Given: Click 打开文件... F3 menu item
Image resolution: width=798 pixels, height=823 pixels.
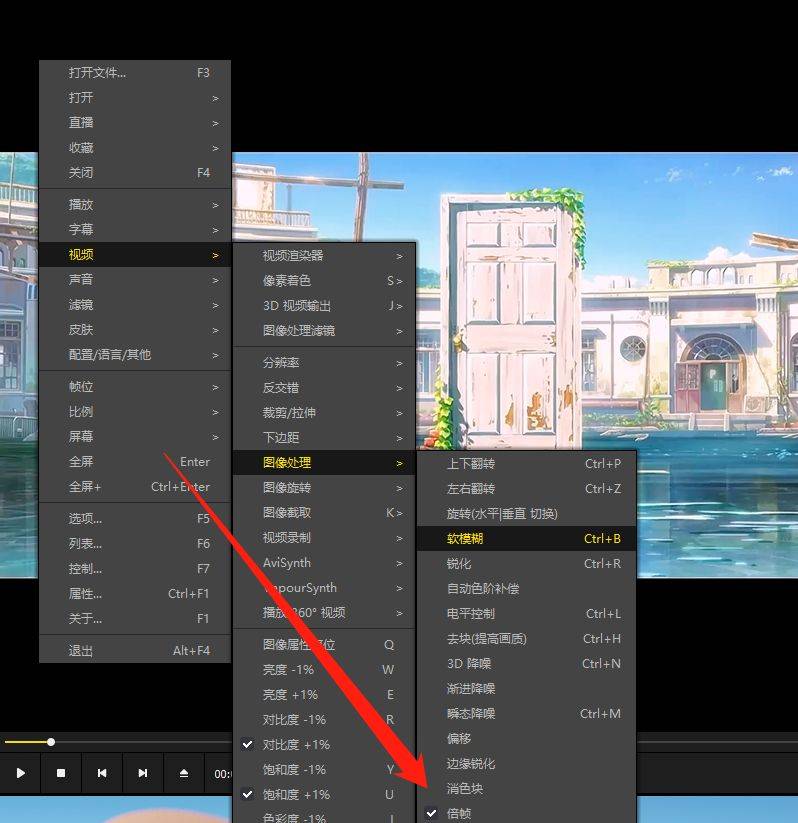Looking at the screenshot, I should point(135,72).
